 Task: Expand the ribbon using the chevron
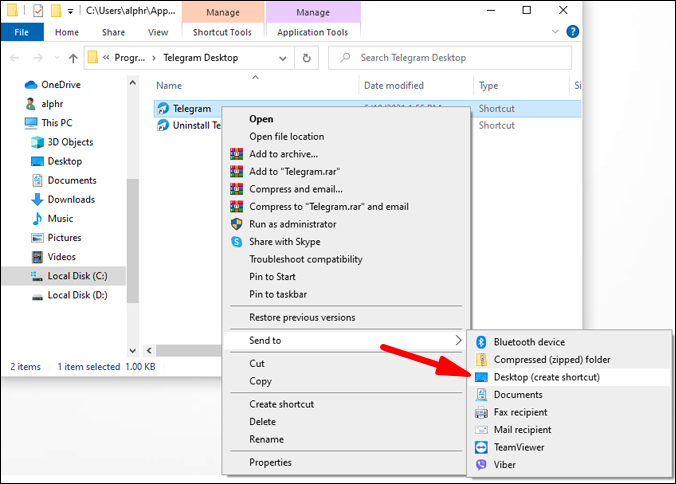coord(555,31)
